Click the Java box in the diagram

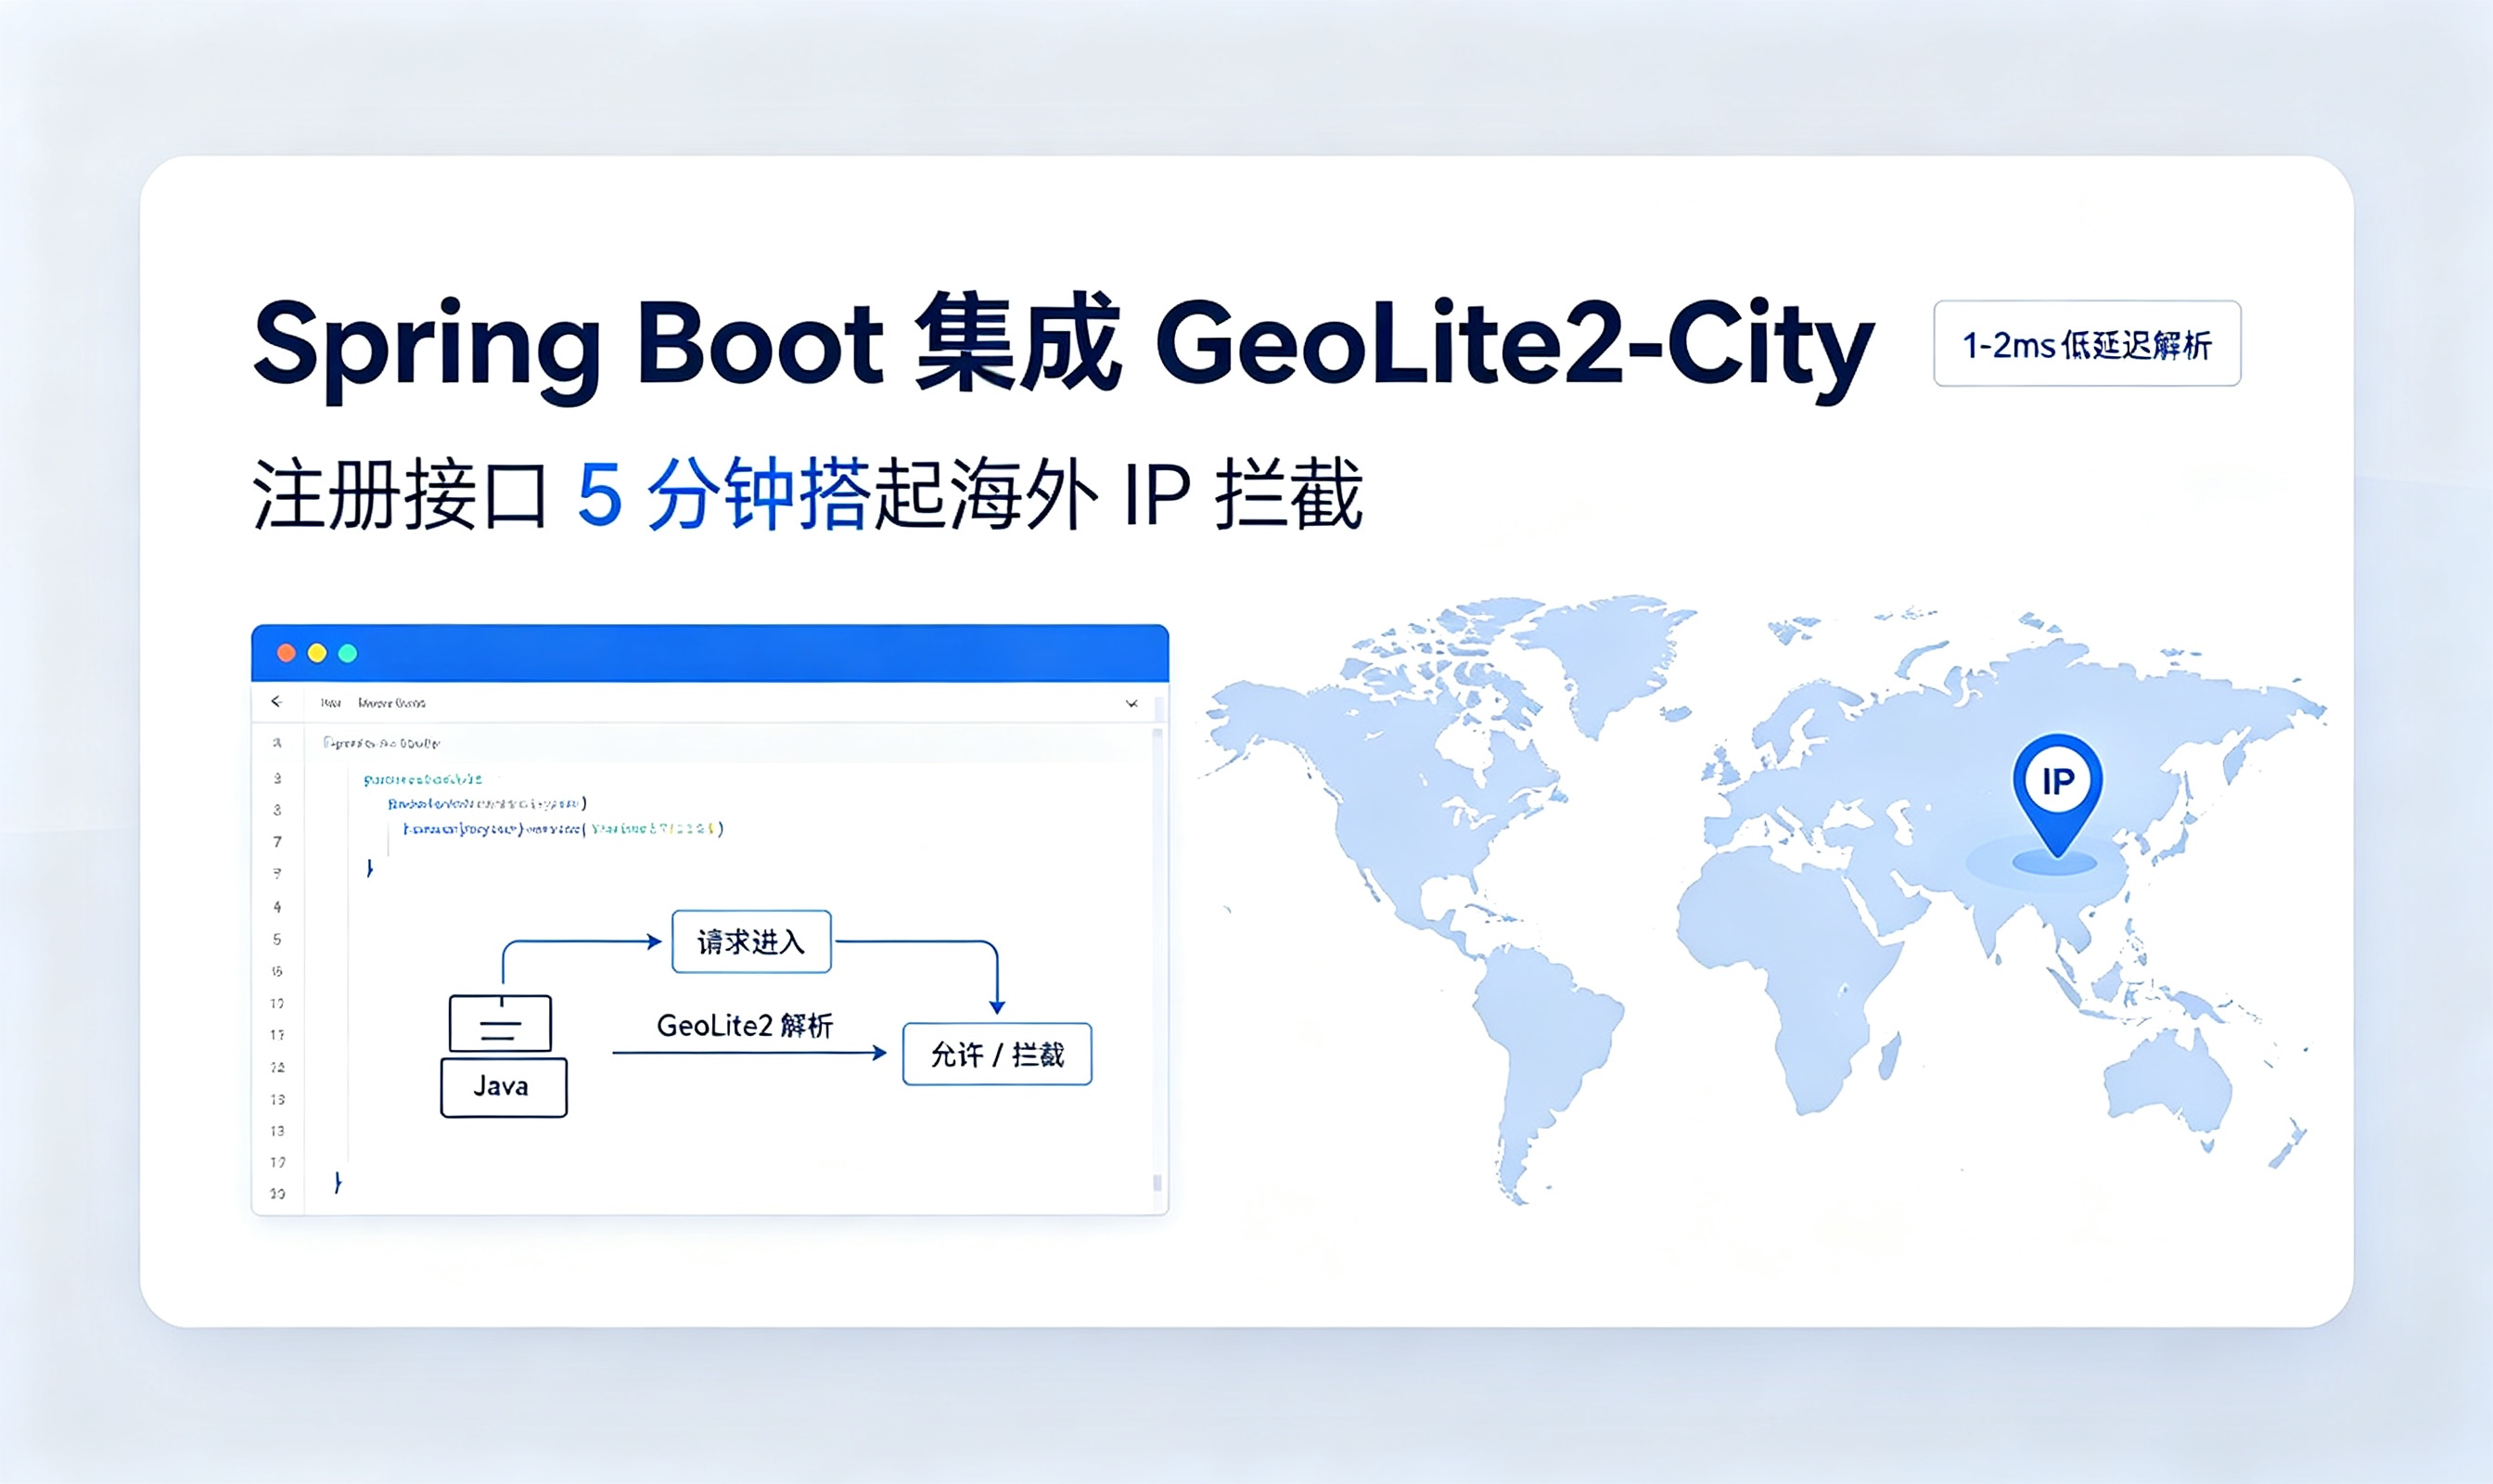click(504, 1087)
